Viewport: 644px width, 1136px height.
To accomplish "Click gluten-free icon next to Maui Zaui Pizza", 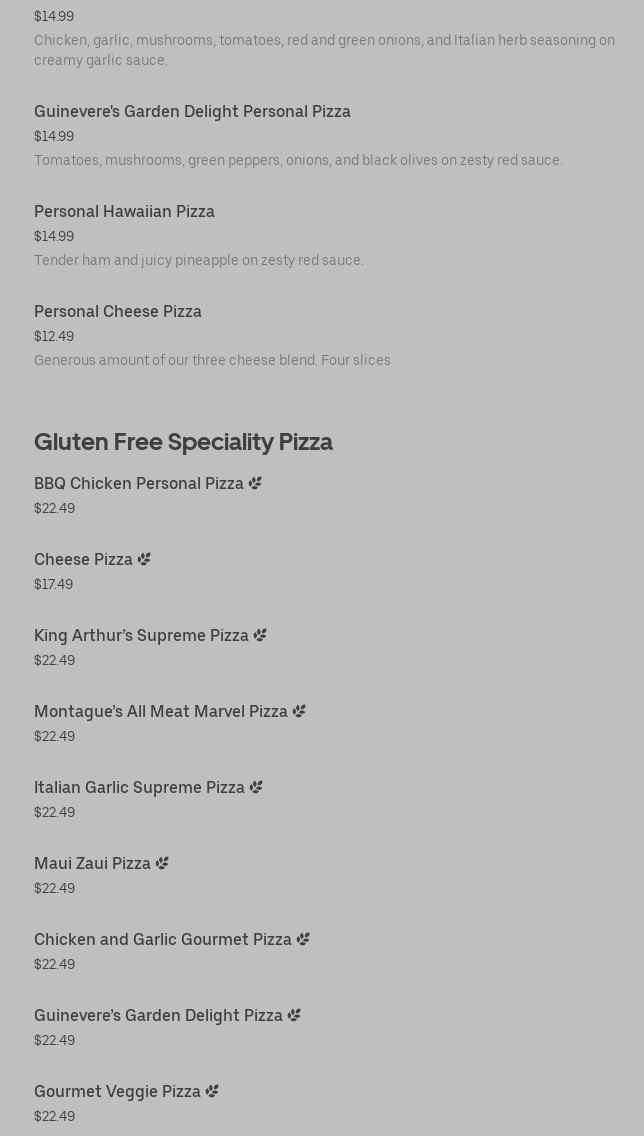I will click(162, 863).
